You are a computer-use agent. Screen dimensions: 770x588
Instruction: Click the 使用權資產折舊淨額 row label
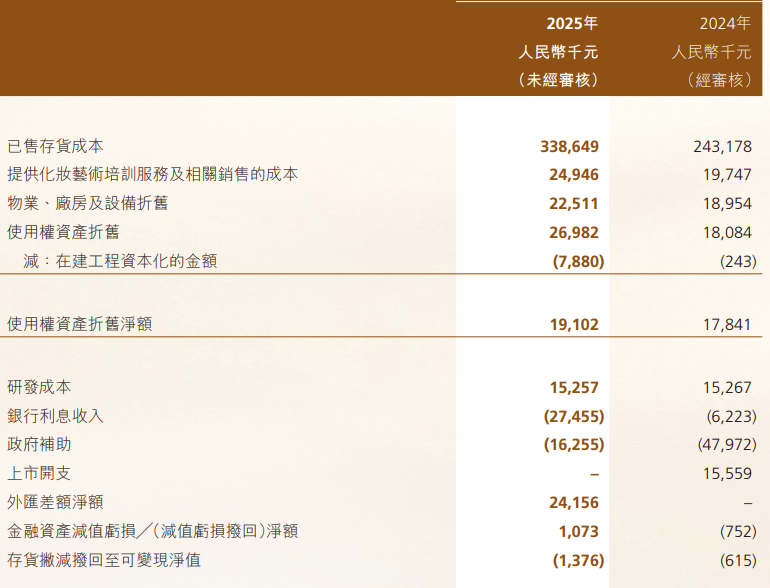[x=79, y=324]
